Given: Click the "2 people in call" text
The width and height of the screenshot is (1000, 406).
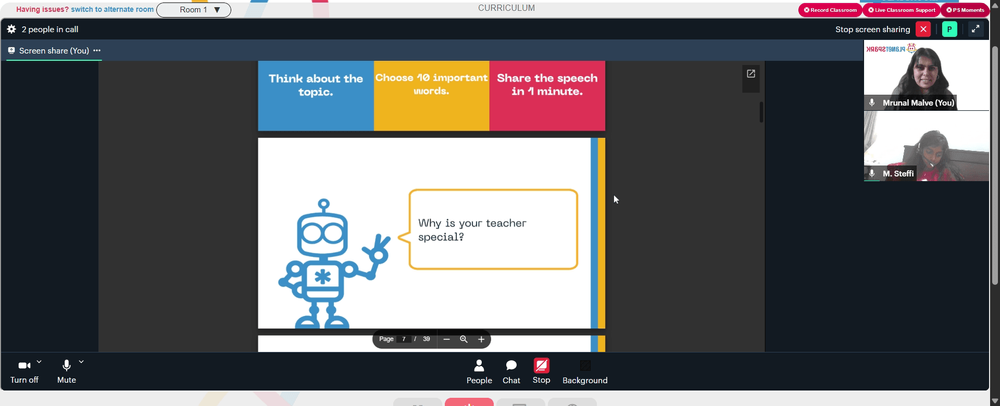Looking at the screenshot, I should click(50, 29).
